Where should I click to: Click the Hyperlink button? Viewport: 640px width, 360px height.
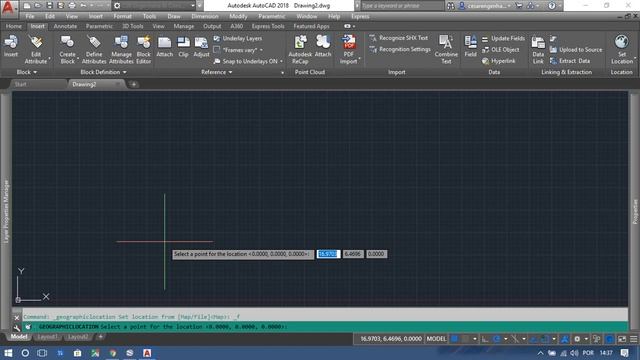coord(499,61)
